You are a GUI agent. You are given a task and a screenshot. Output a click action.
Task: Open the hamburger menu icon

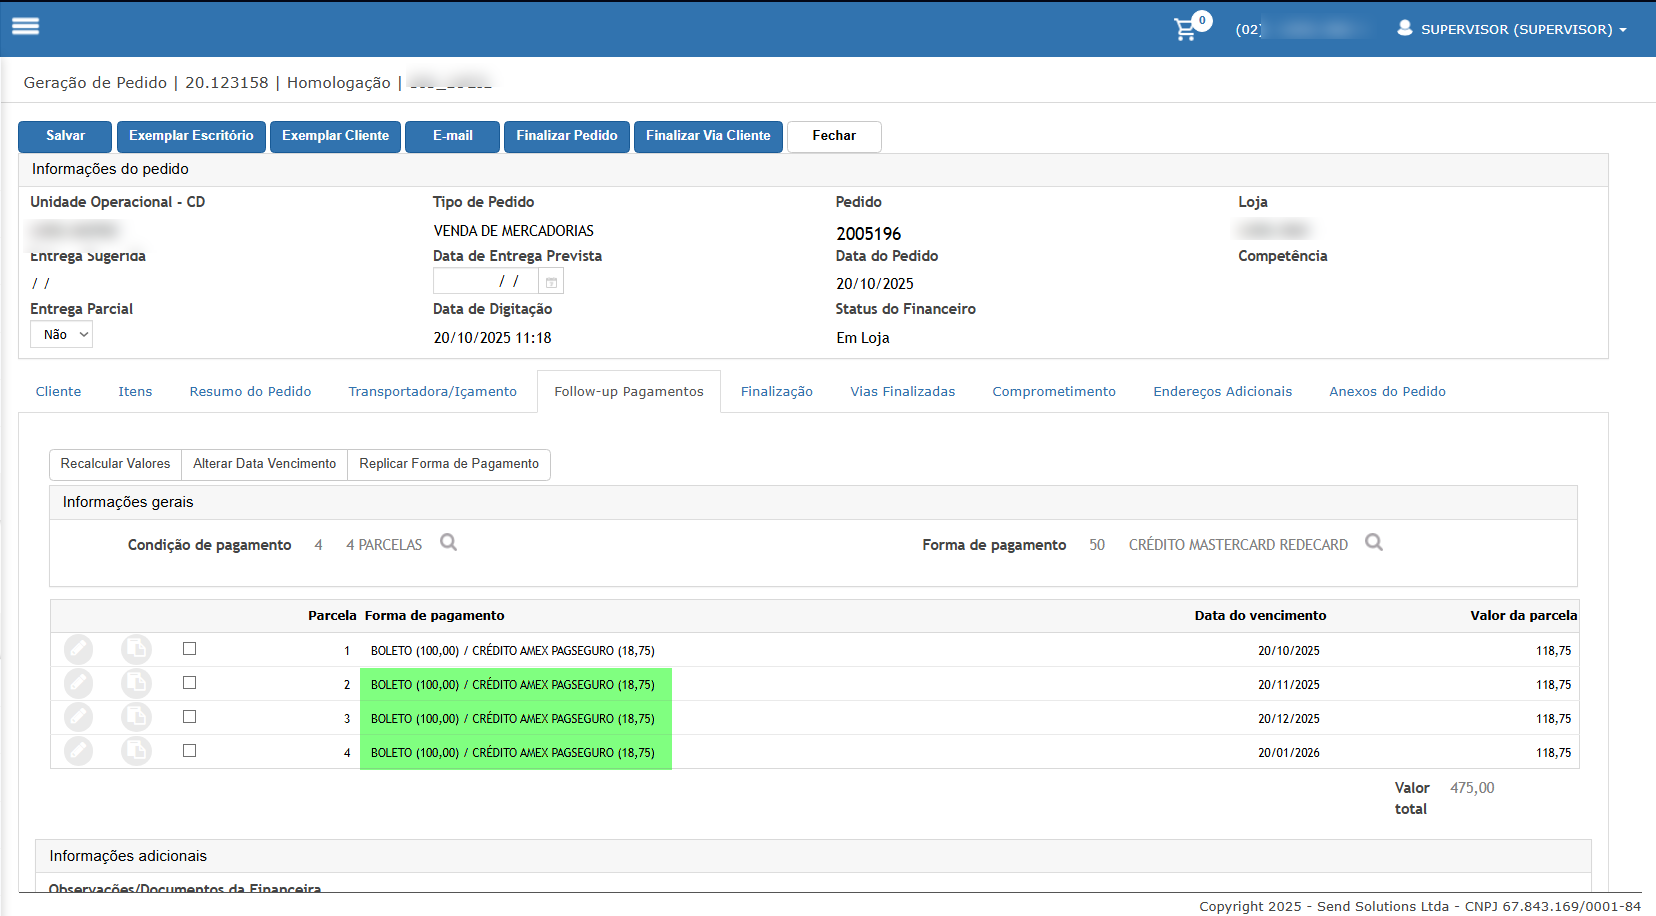(x=26, y=27)
